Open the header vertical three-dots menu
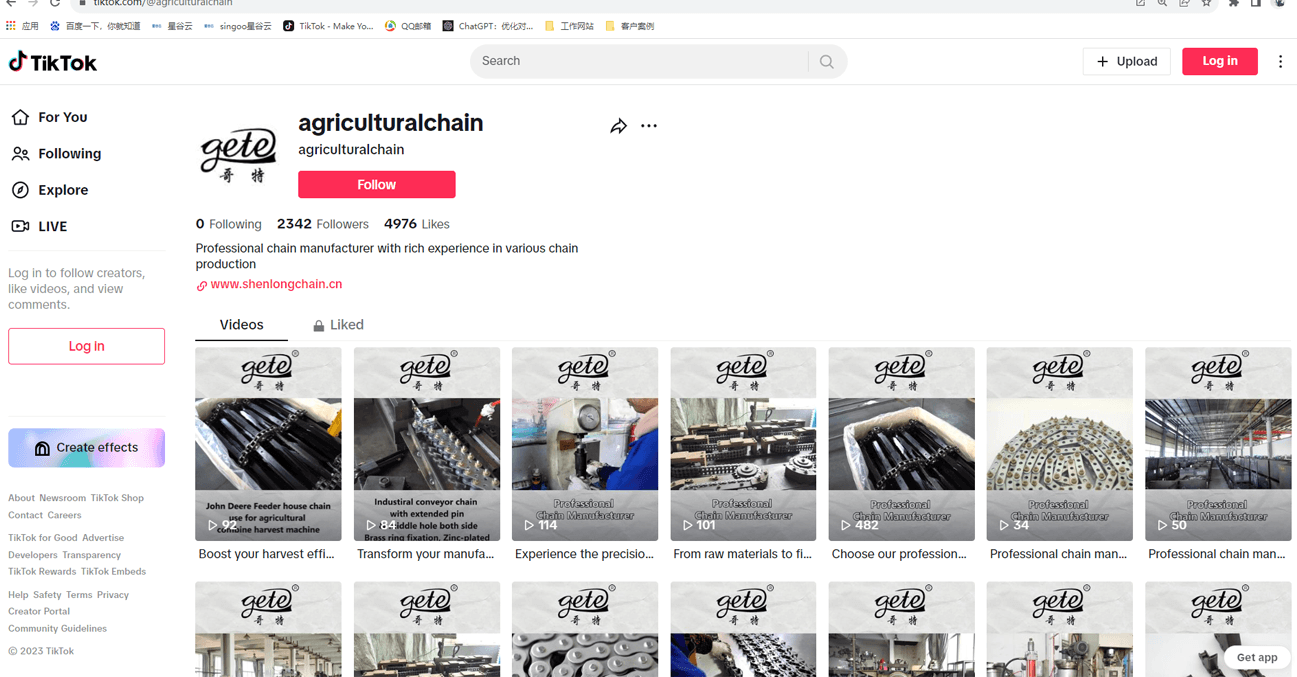1297x677 pixels. (1280, 62)
